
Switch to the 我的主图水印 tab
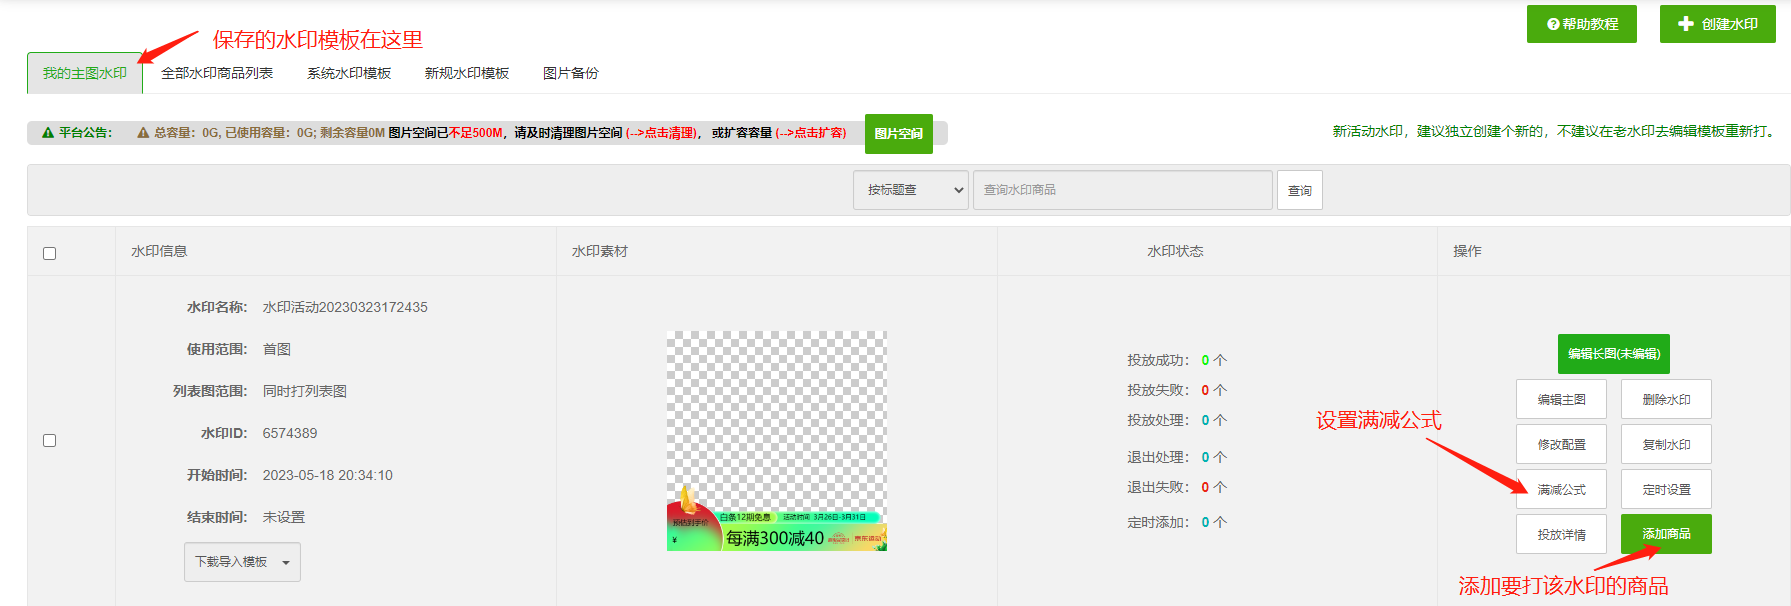[x=85, y=73]
